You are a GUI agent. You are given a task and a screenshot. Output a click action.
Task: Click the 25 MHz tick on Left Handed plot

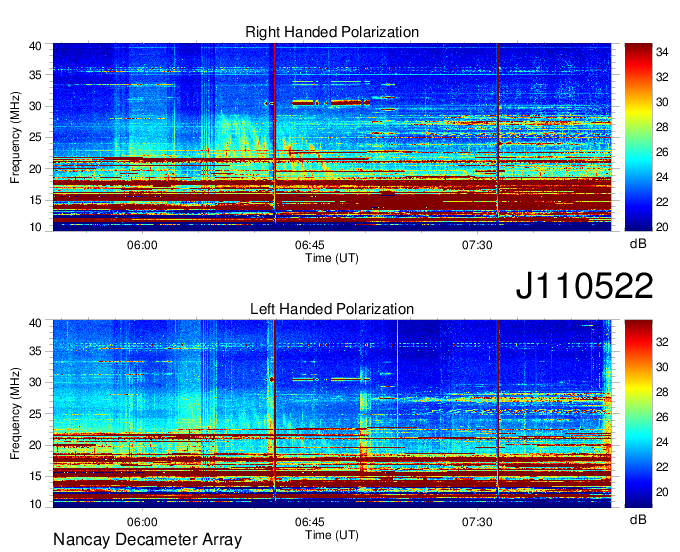(35, 414)
